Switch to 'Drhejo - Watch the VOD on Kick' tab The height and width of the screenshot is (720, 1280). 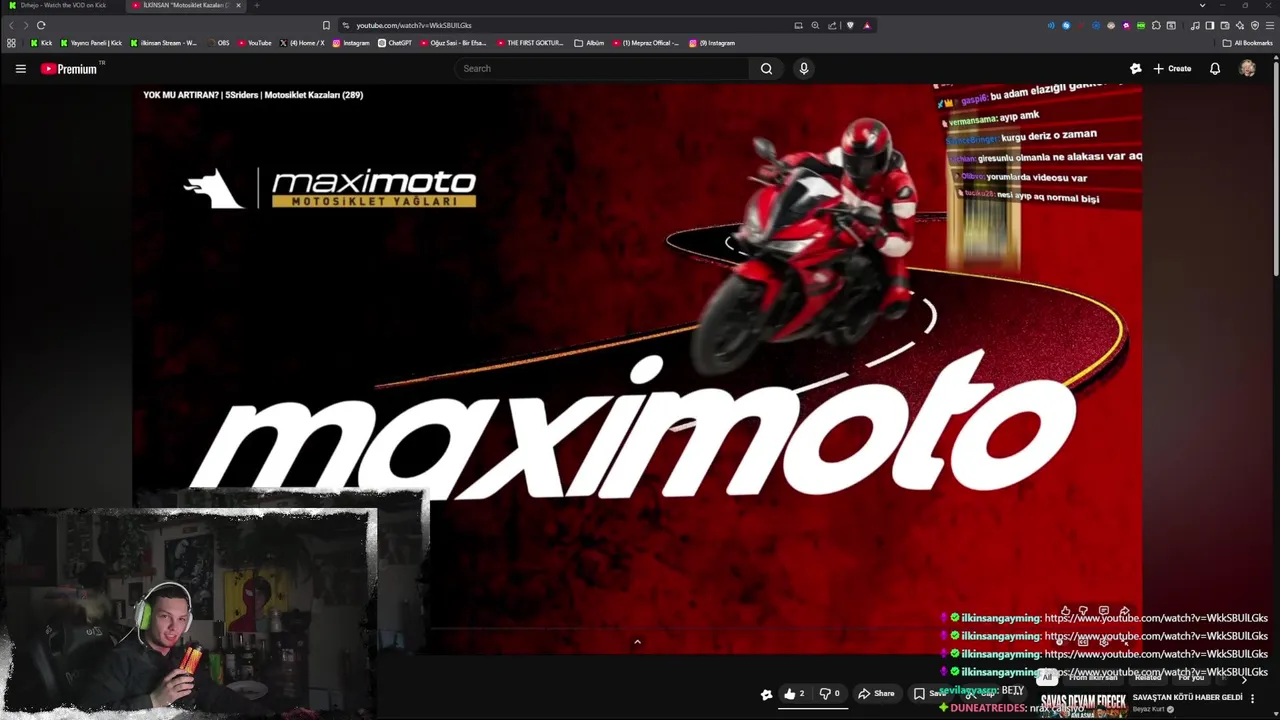[x=62, y=5]
